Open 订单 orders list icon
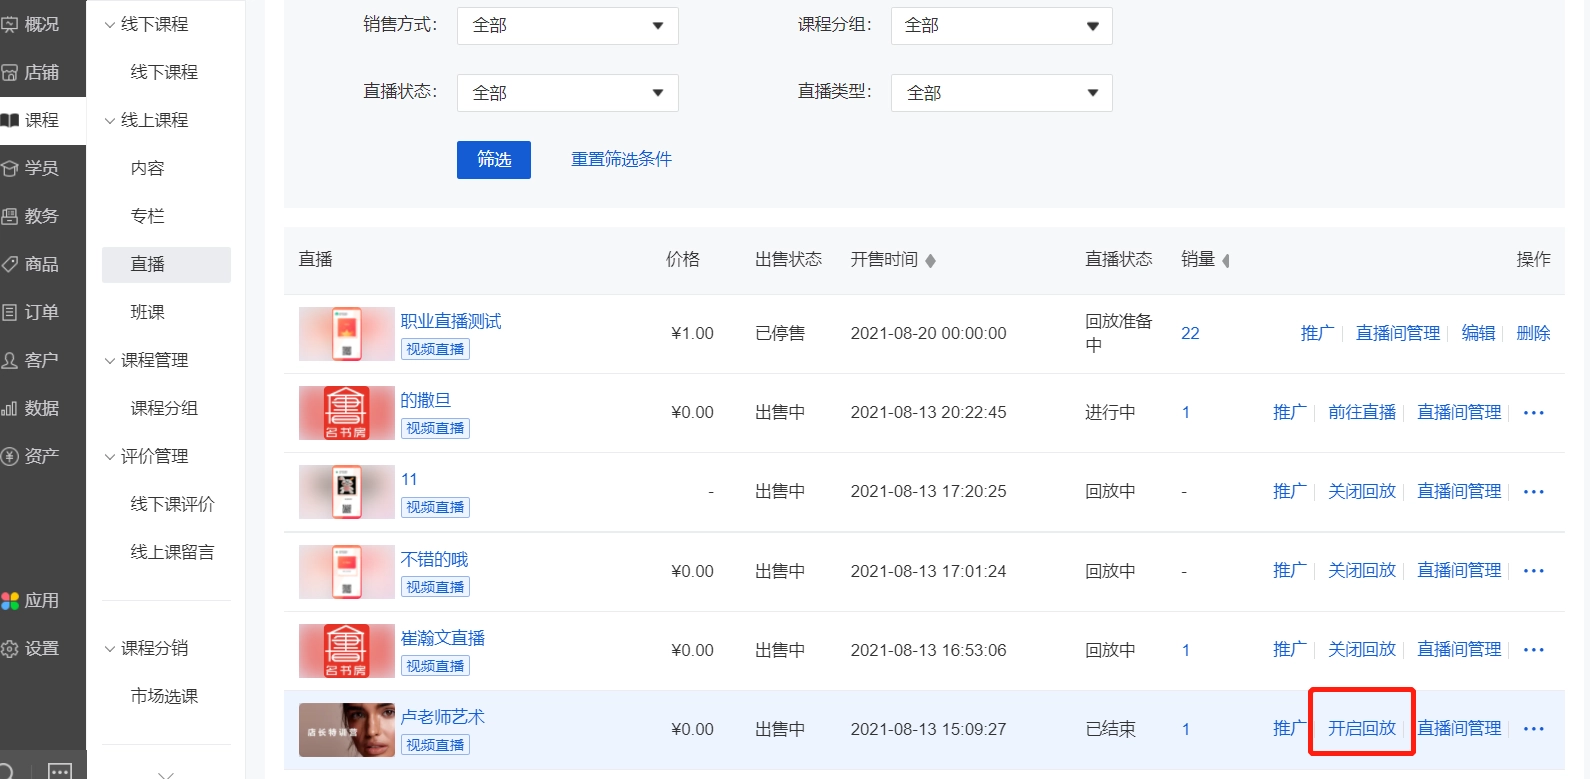This screenshot has height=779, width=1590. pos(10,312)
